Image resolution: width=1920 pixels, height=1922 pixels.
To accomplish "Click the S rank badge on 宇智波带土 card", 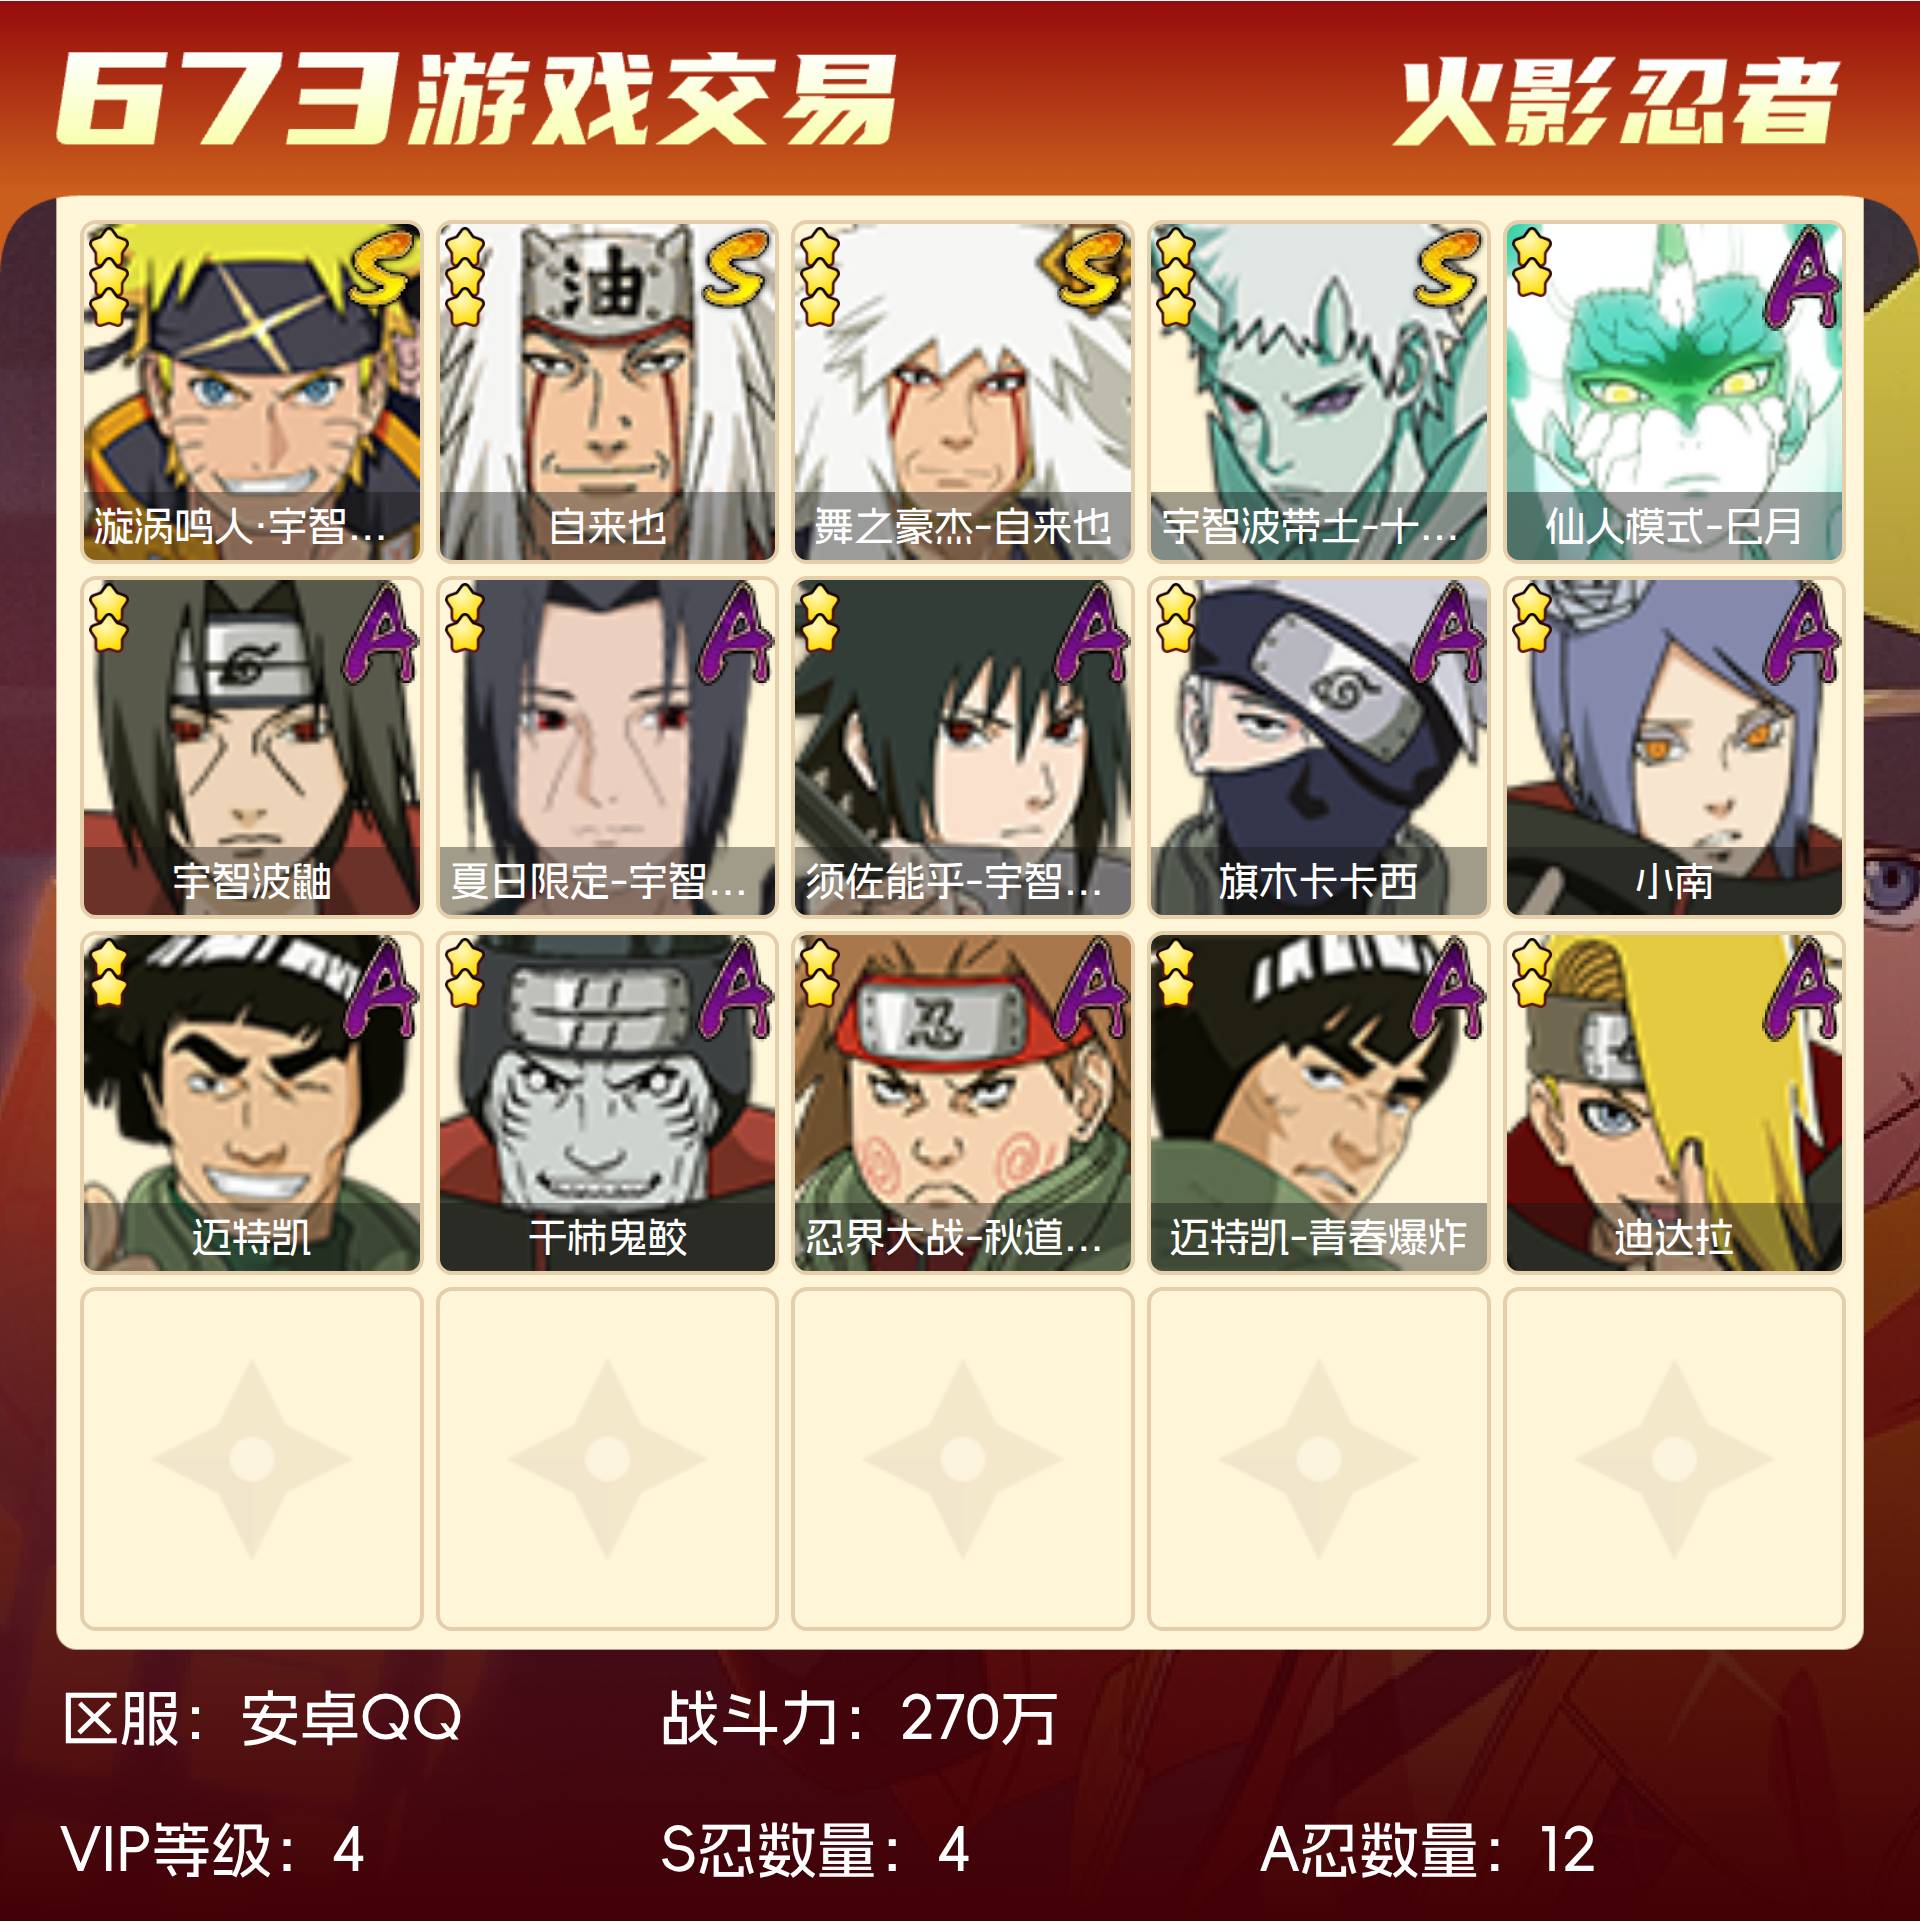I will click(x=1448, y=266).
